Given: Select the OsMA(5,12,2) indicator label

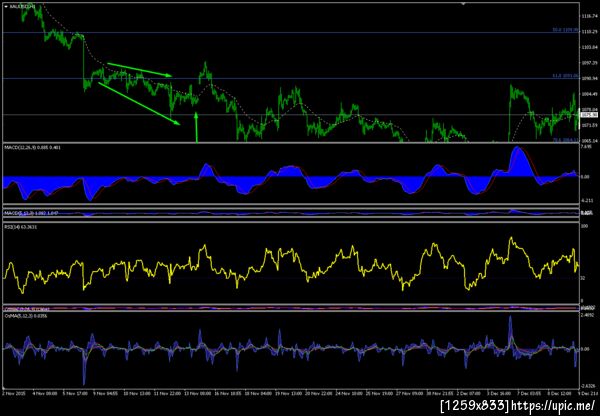Looking at the screenshot, I should pos(26,316).
